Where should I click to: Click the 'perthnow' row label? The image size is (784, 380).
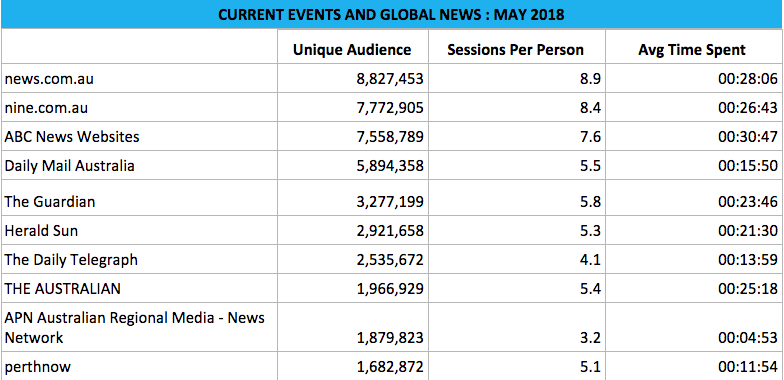pos(38,367)
